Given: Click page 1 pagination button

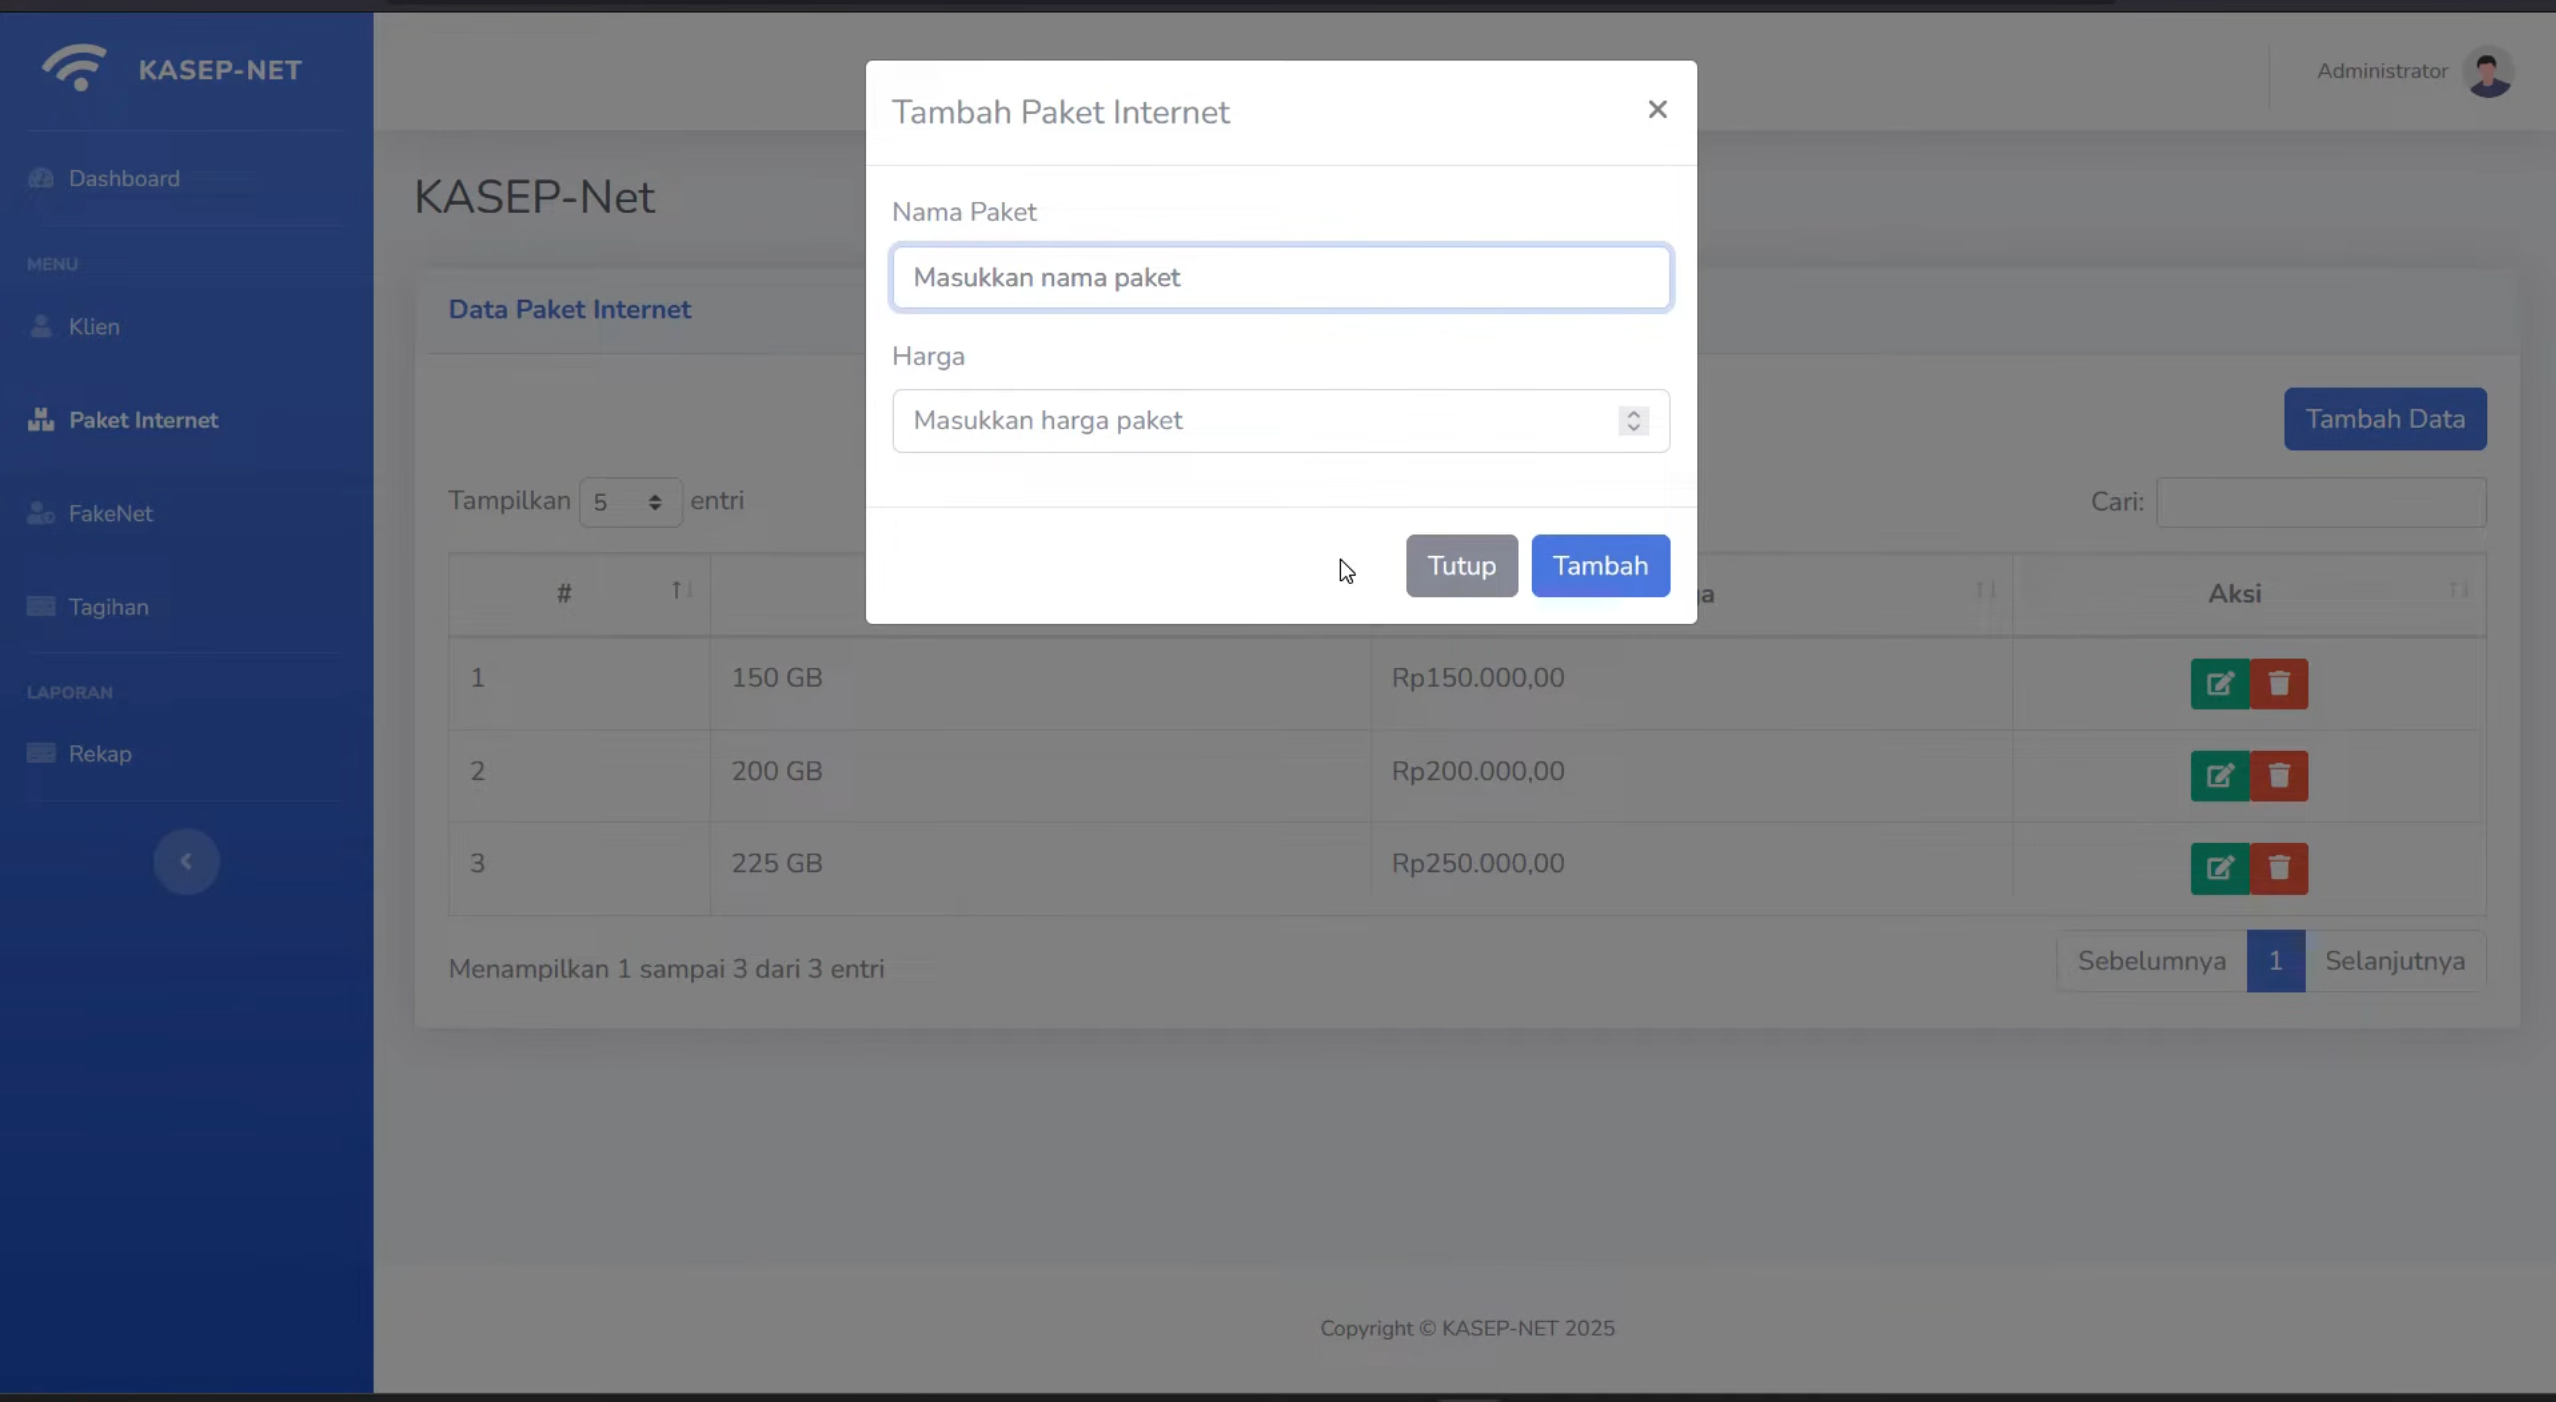Looking at the screenshot, I should (2275, 962).
